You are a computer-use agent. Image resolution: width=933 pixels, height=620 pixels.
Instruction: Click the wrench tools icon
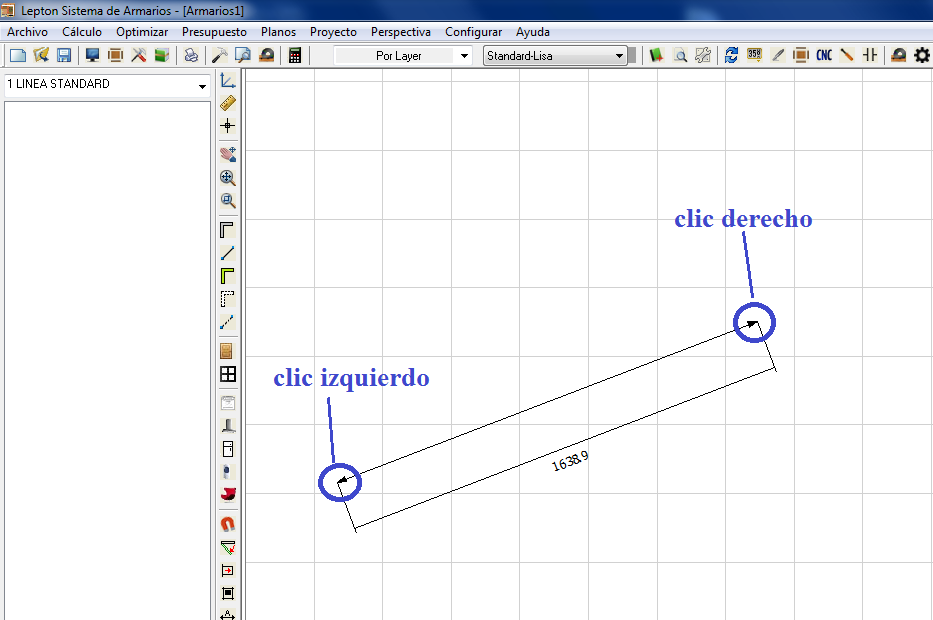[703, 55]
